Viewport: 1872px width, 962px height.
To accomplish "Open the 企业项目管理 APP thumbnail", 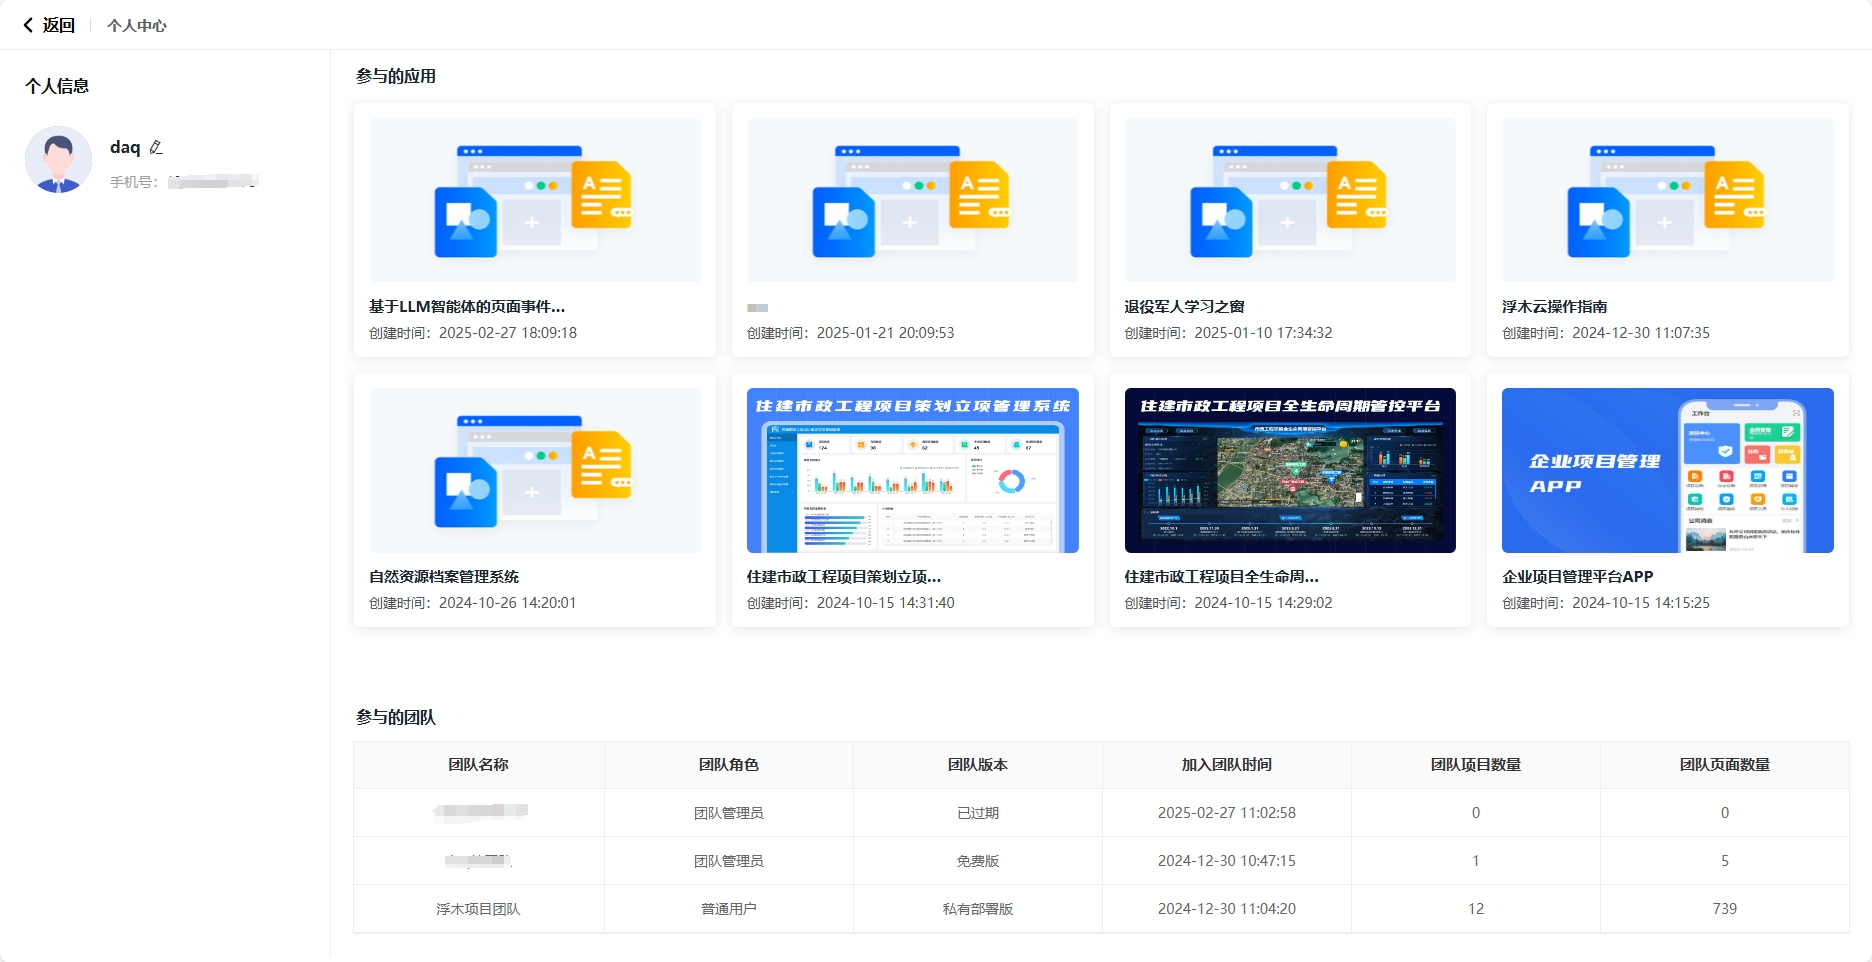I will click(1667, 470).
